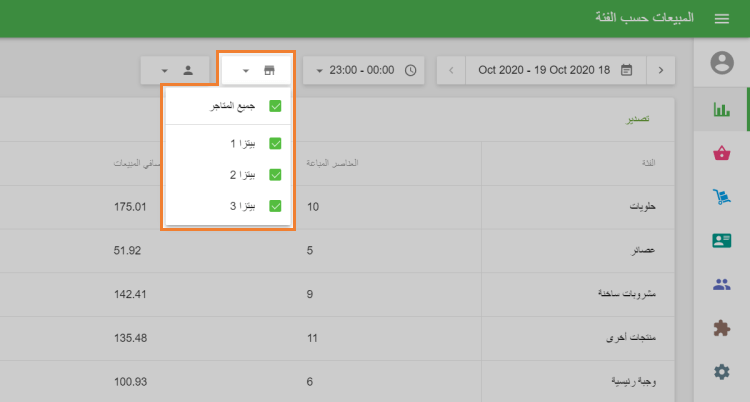Open the hamburger navigation menu
Image resolution: width=750 pixels, height=402 pixels.
point(721,19)
